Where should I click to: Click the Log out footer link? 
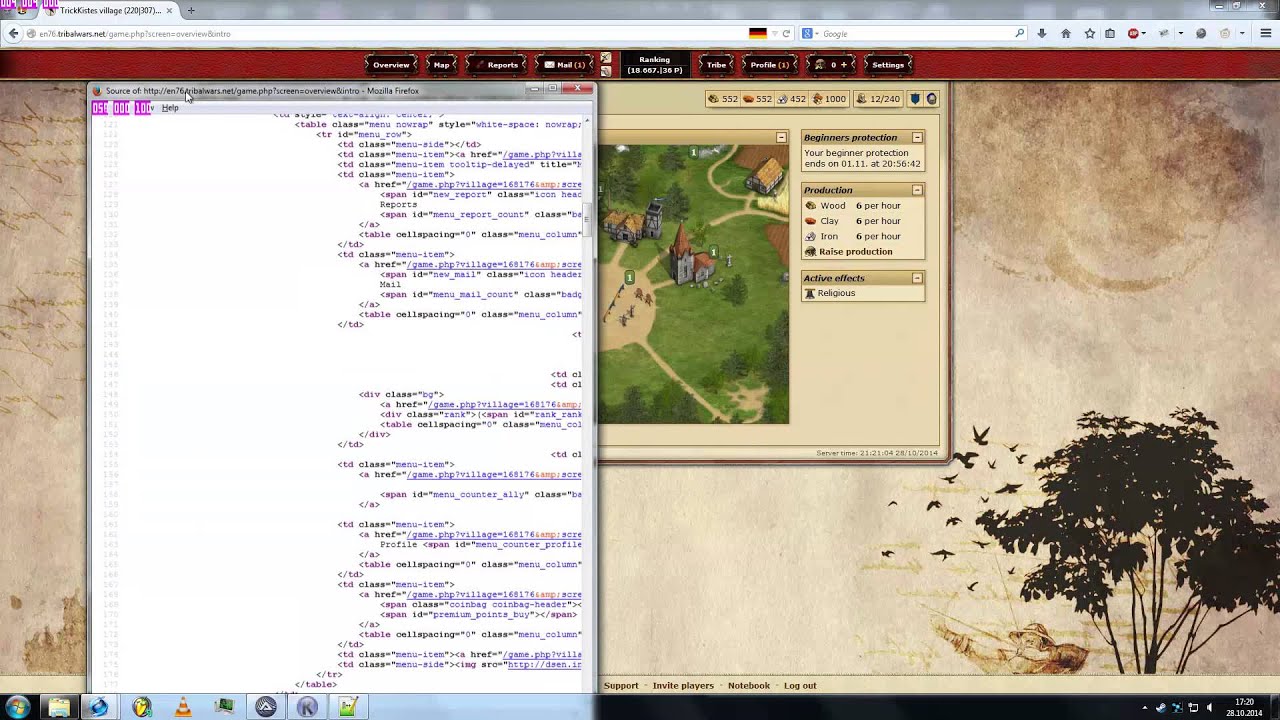(x=800, y=686)
